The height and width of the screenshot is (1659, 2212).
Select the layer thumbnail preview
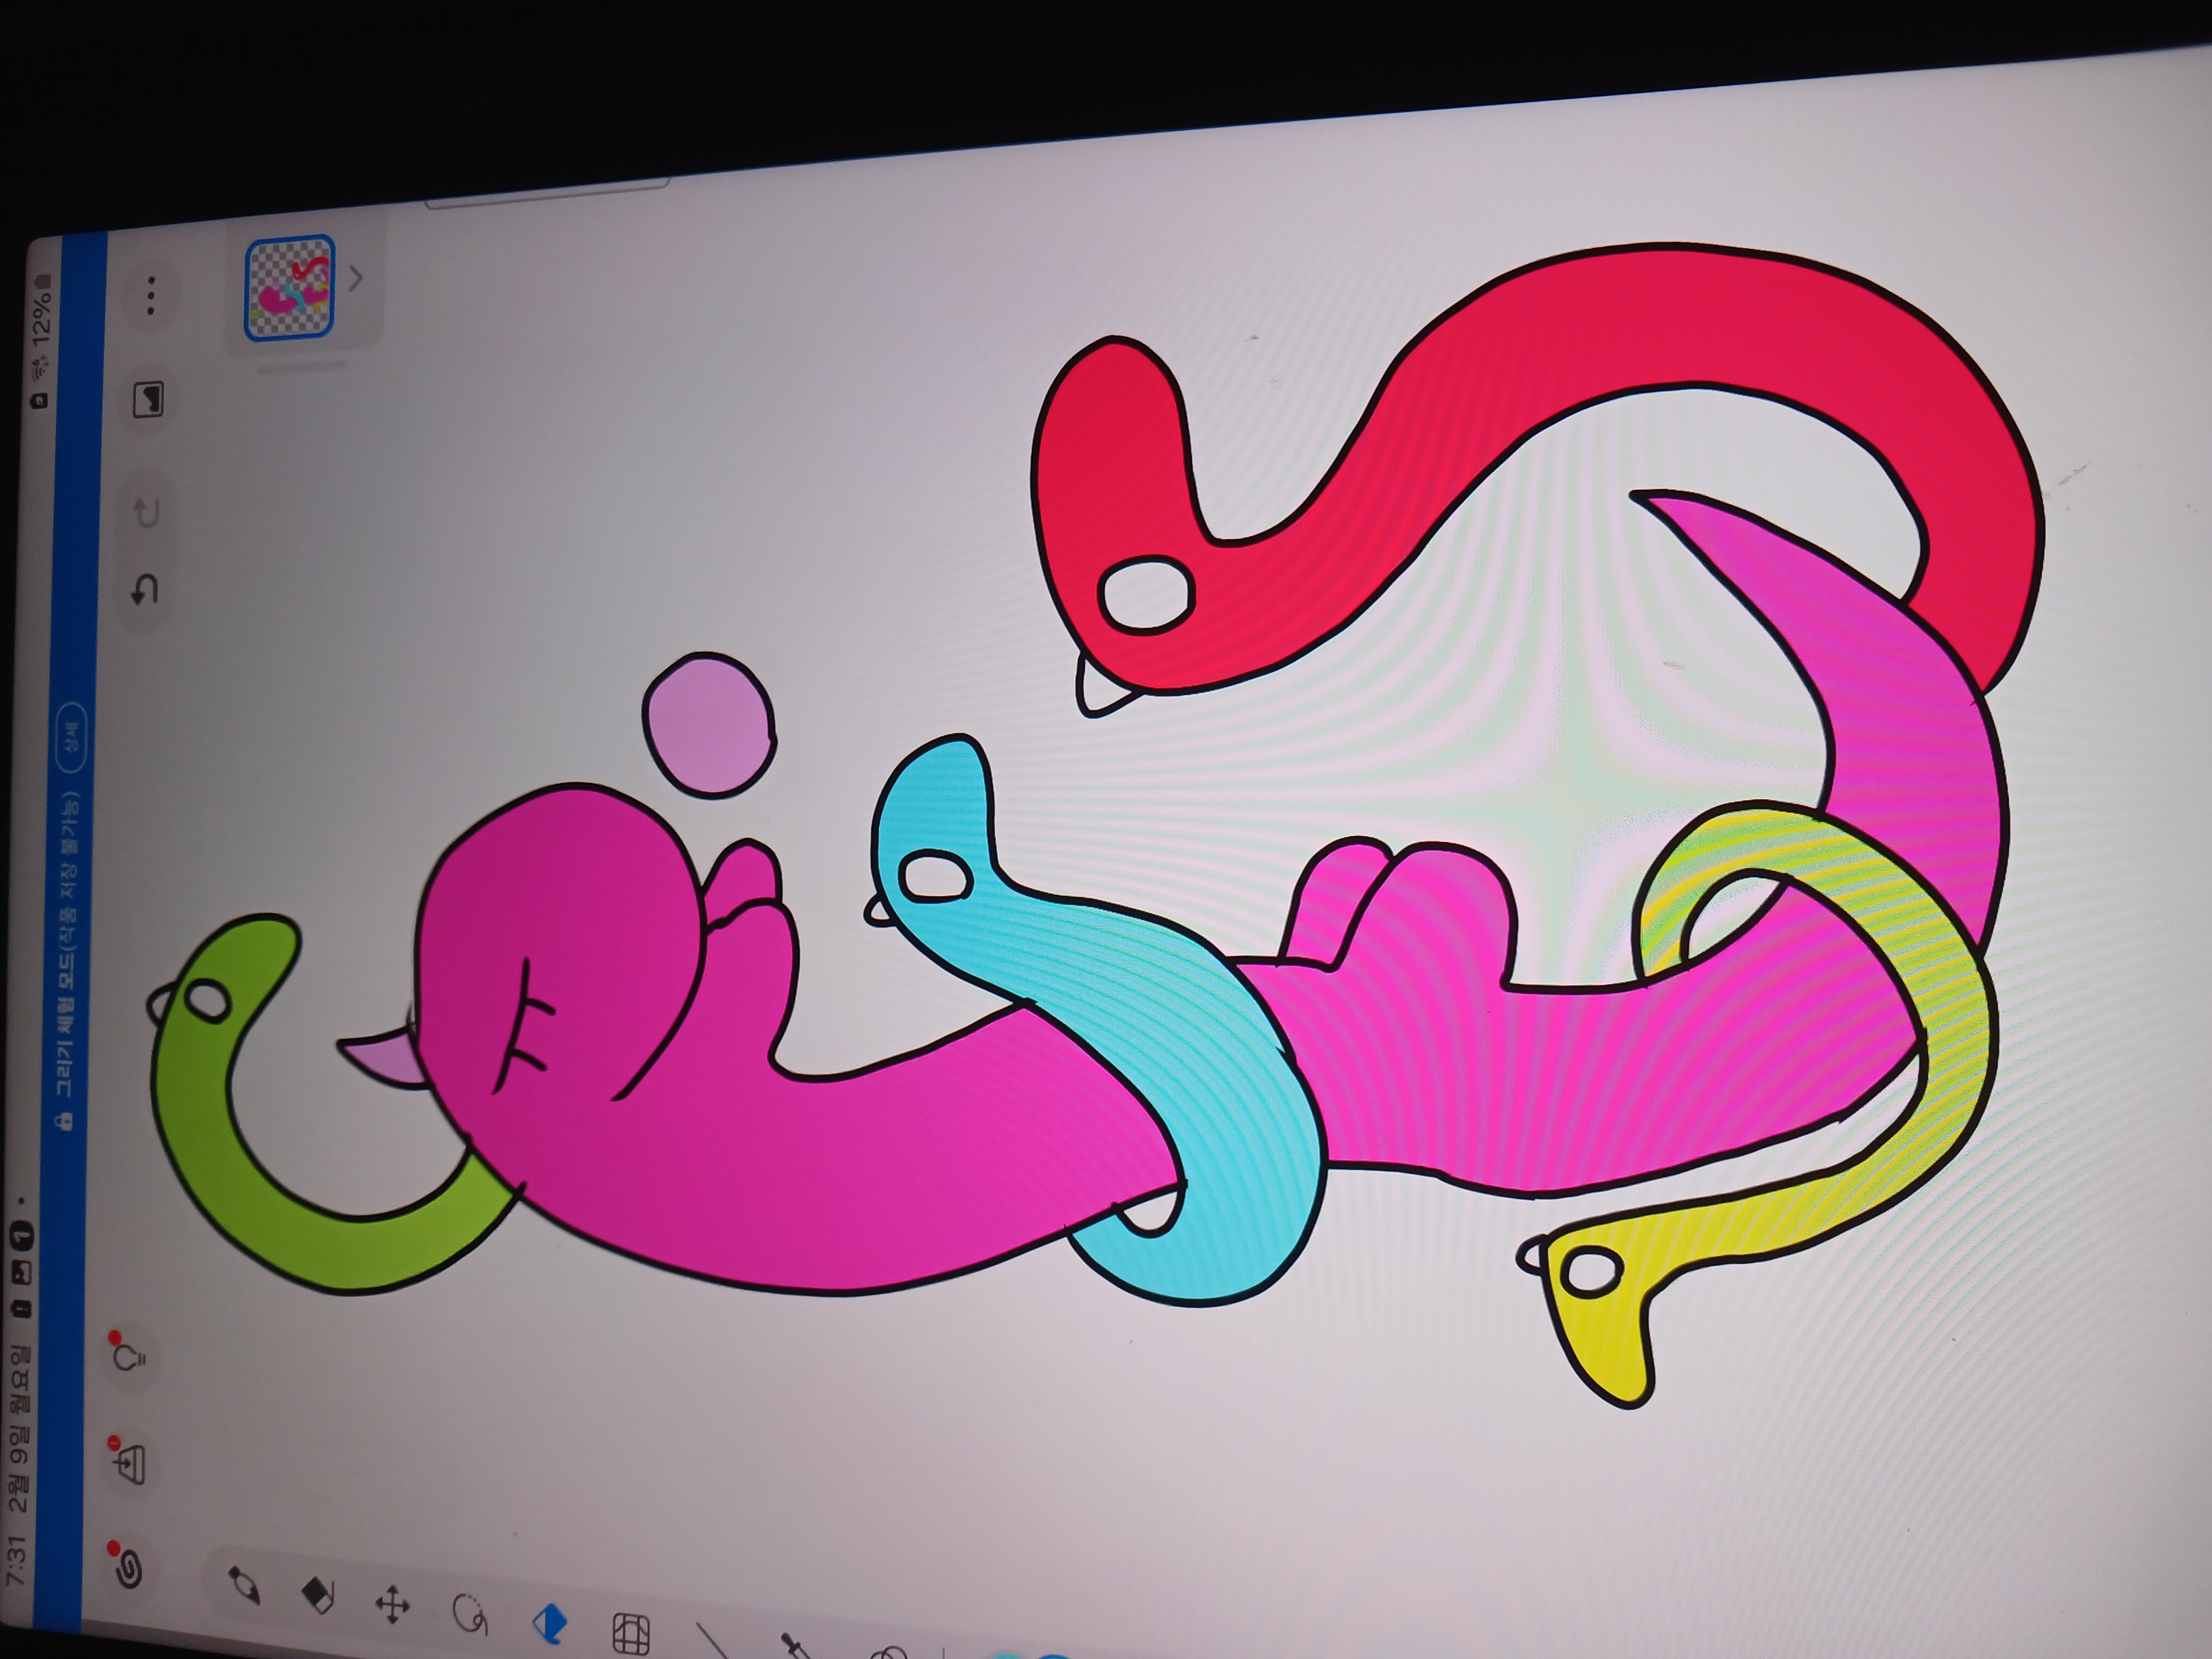pos(289,288)
